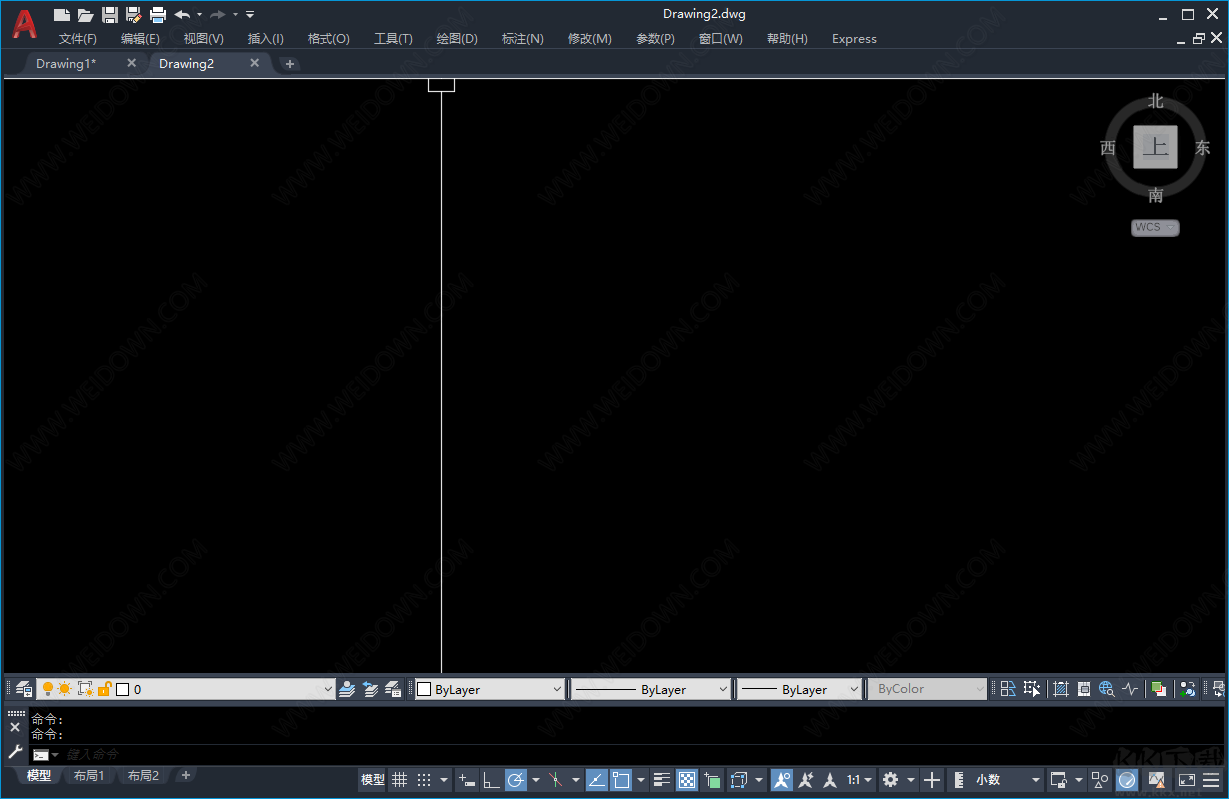The width and height of the screenshot is (1229, 799).
Task: Freeze the layer using the sun icon
Action: click(x=65, y=688)
